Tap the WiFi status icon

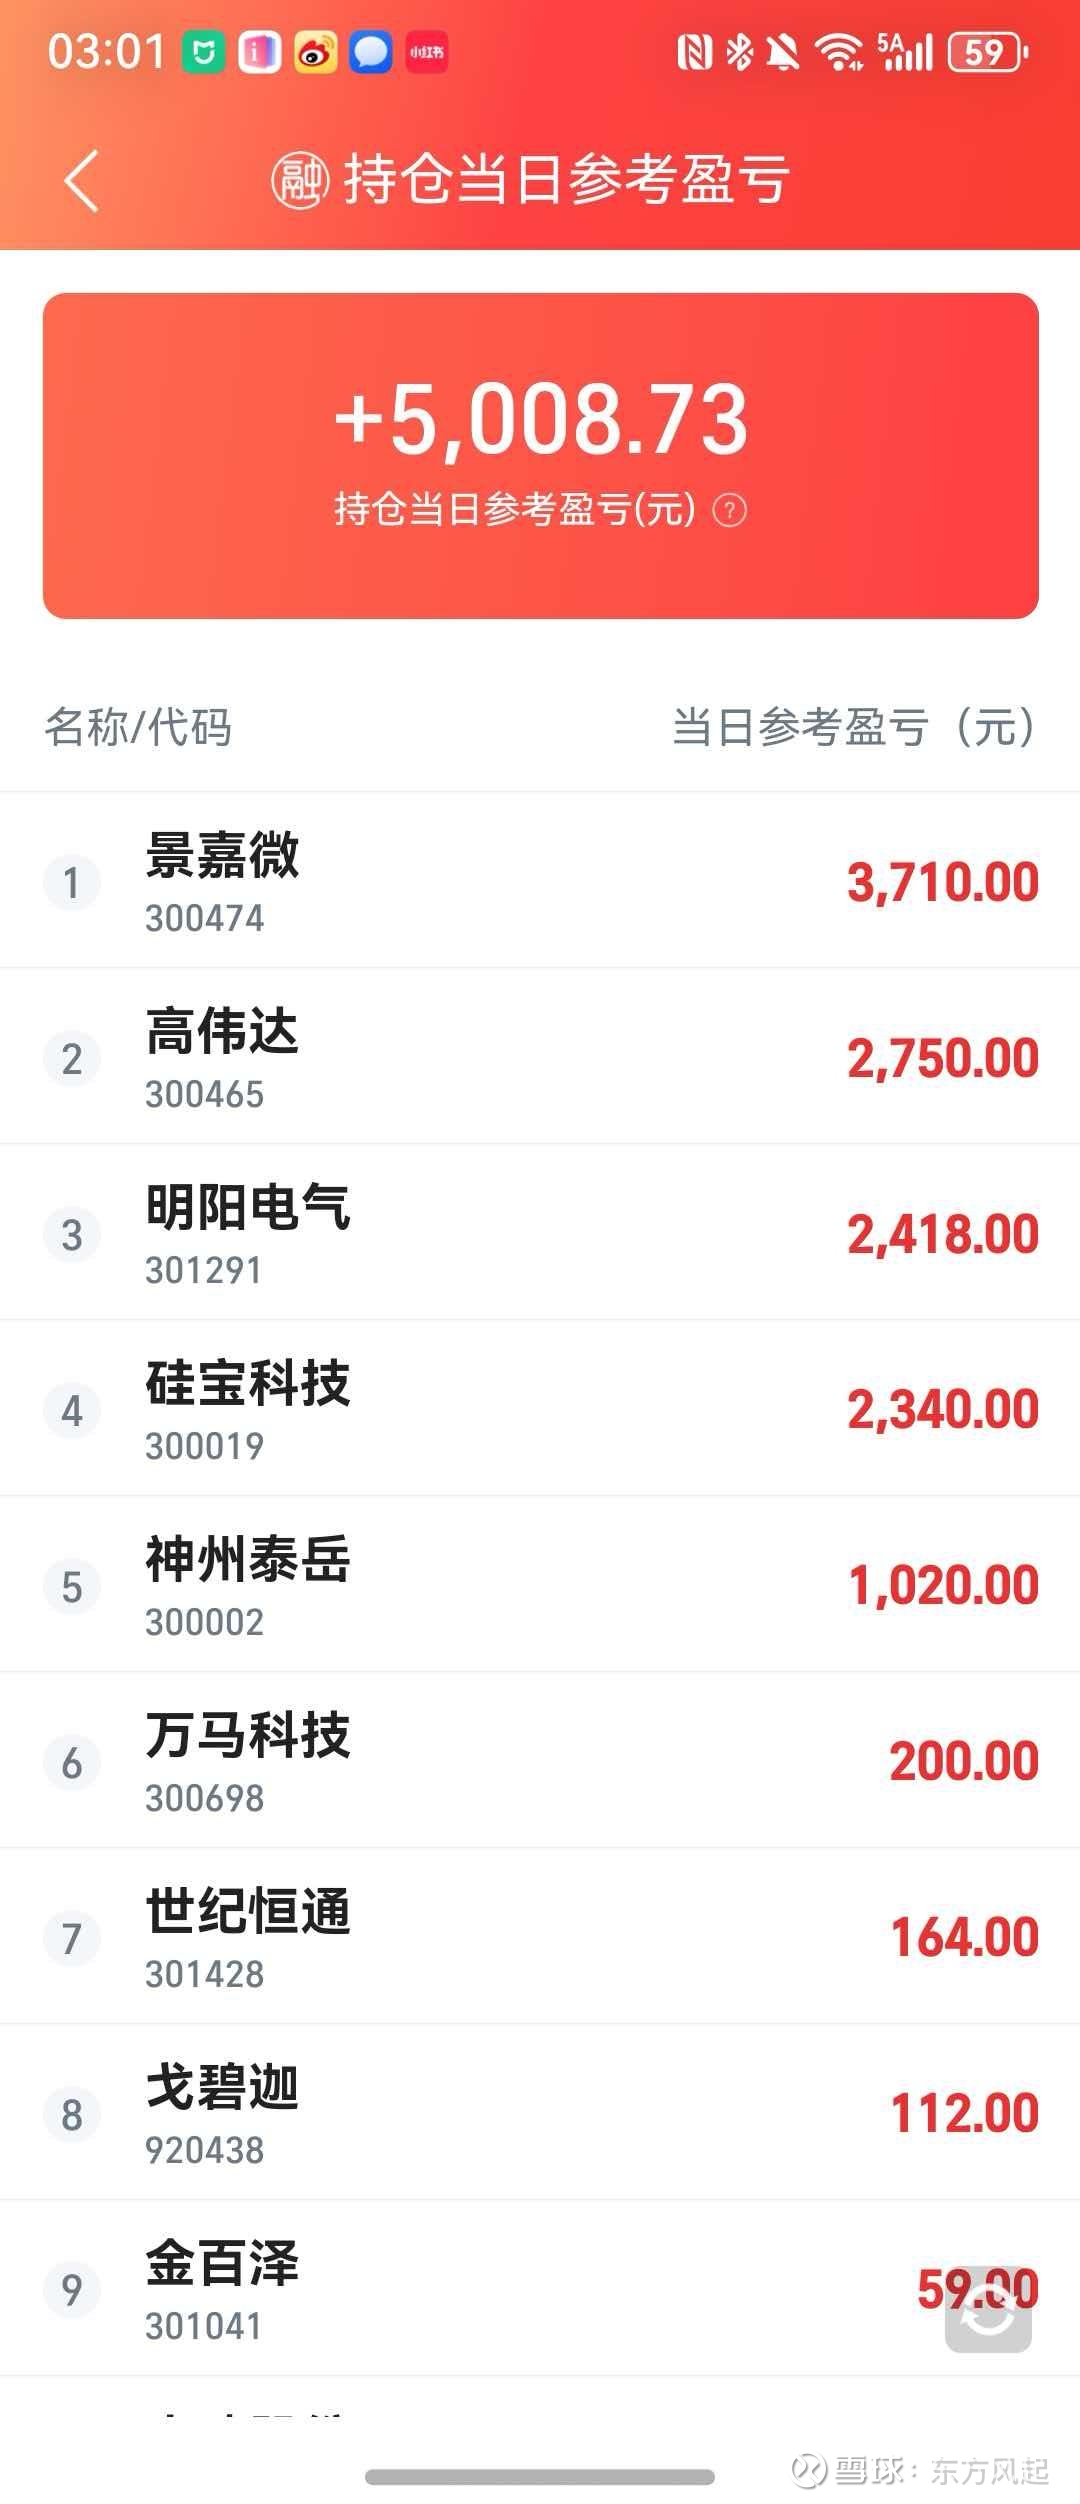click(x=838, y=53)
